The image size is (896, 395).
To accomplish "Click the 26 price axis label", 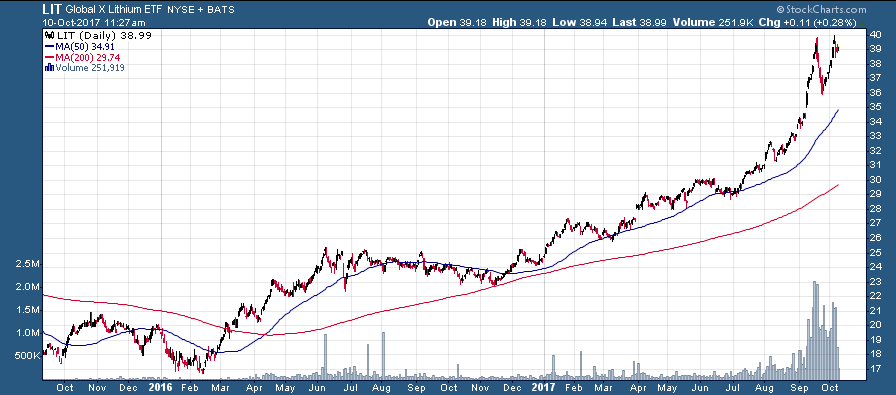I will (x=874, y=238).
